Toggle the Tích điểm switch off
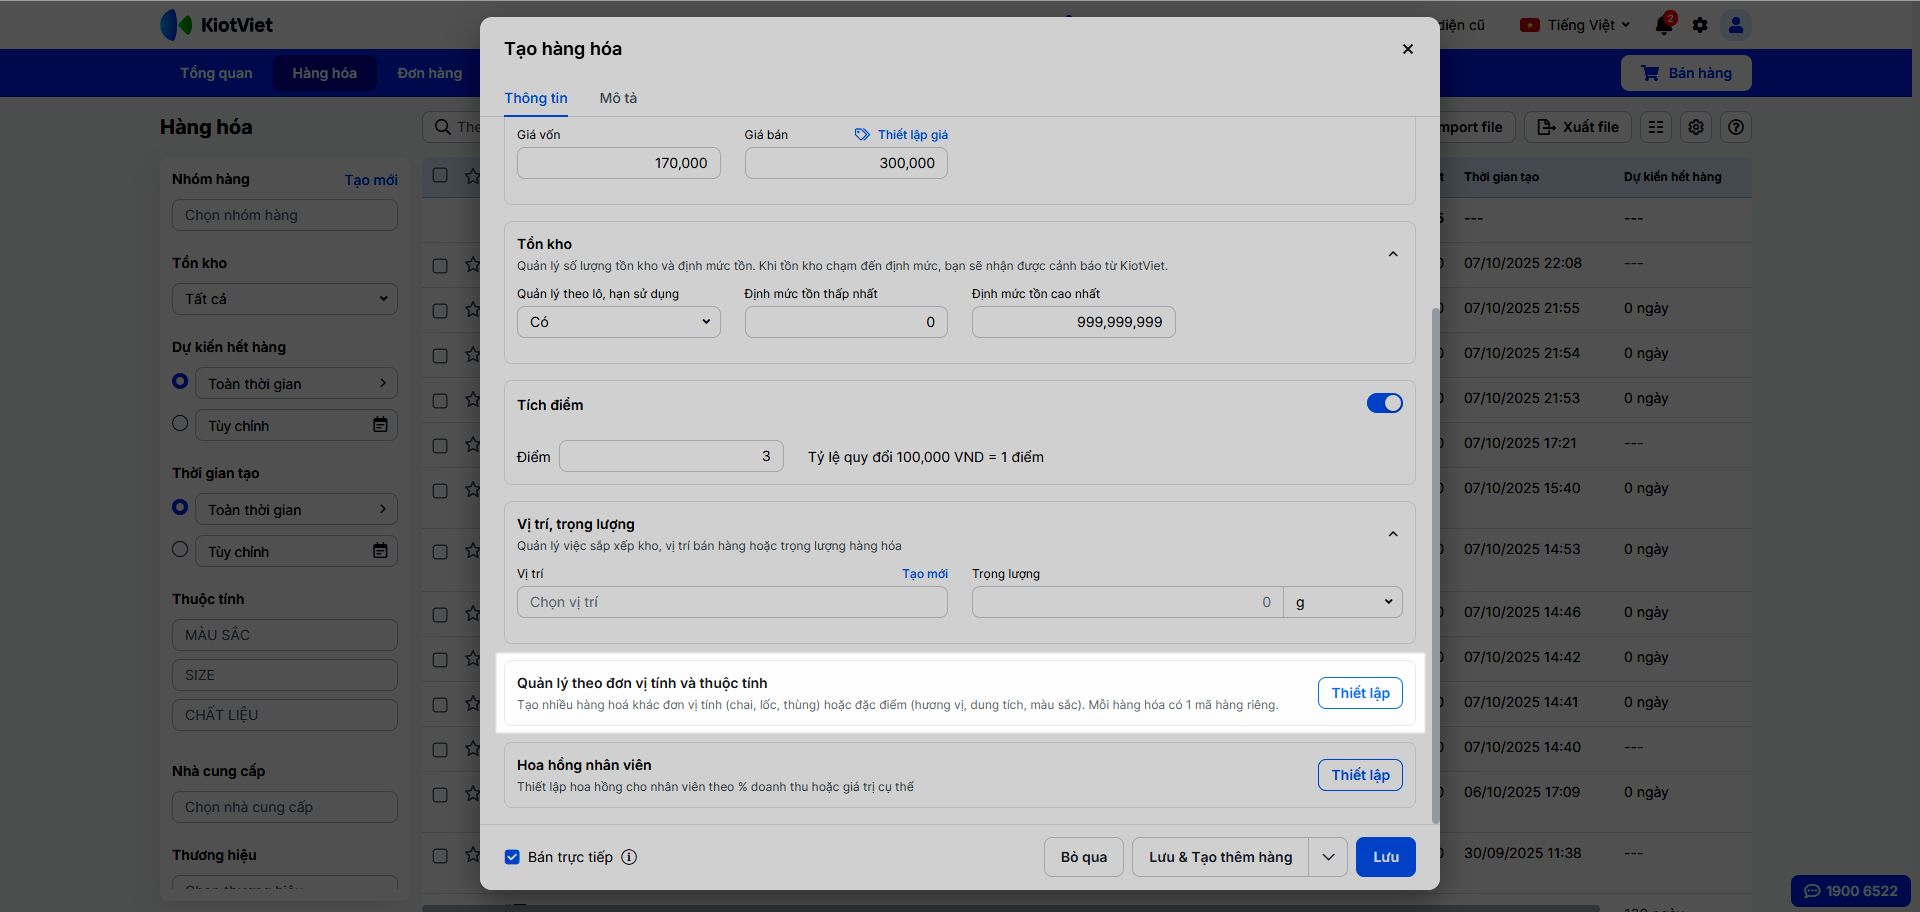 1384,403
